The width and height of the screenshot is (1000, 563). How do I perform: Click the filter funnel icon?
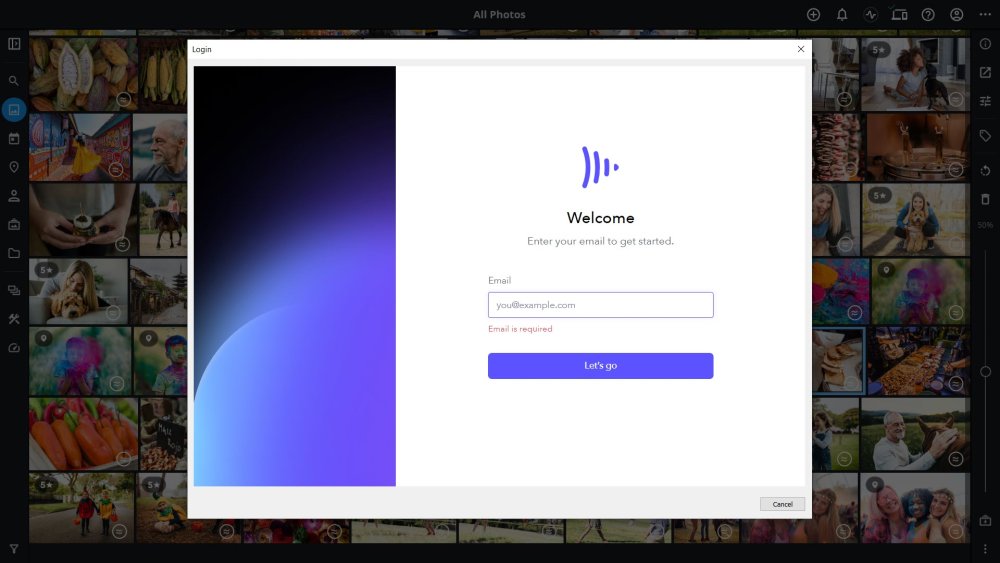[x=14, y=548]
